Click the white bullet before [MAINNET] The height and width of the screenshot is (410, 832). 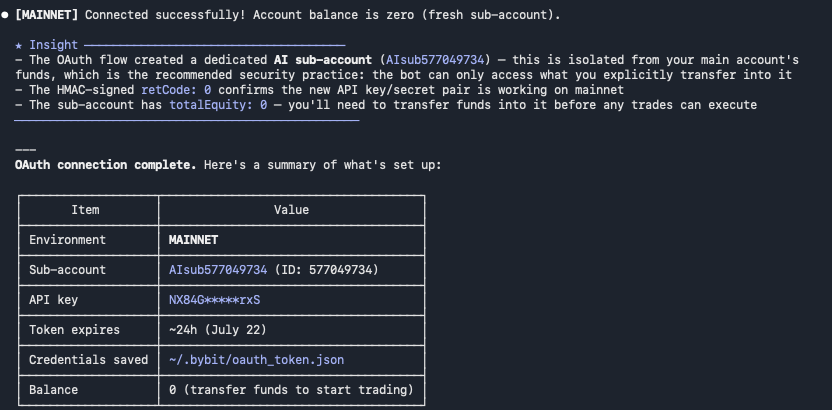coord(5,15)
